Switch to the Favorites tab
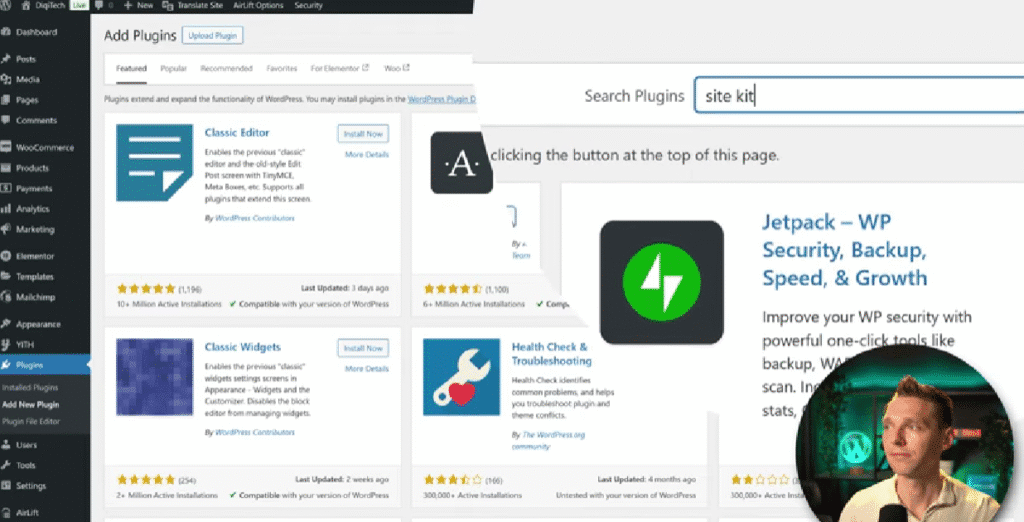Screen dimensions: 1024x522 (281, 68)
